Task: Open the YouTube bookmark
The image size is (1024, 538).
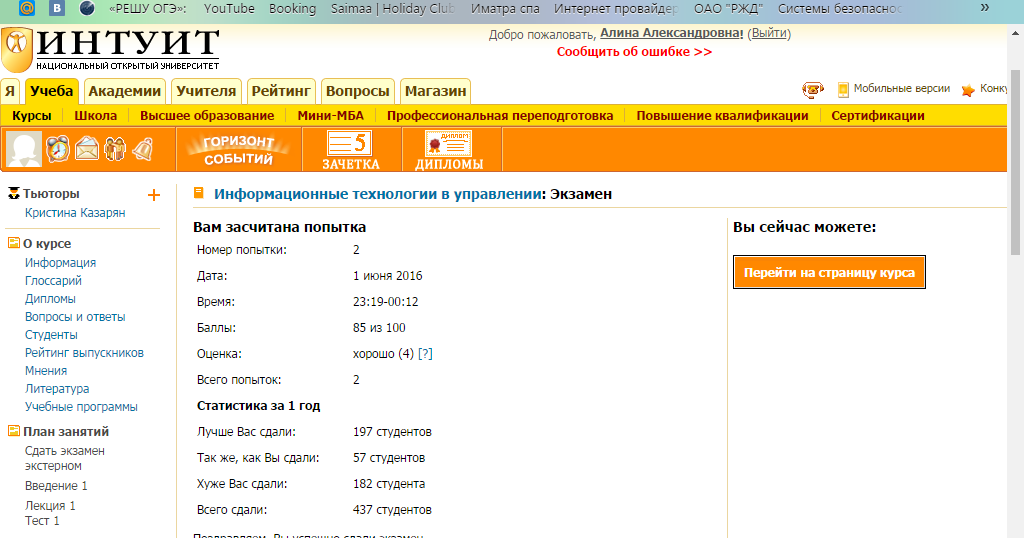Action: pos(229,8)
